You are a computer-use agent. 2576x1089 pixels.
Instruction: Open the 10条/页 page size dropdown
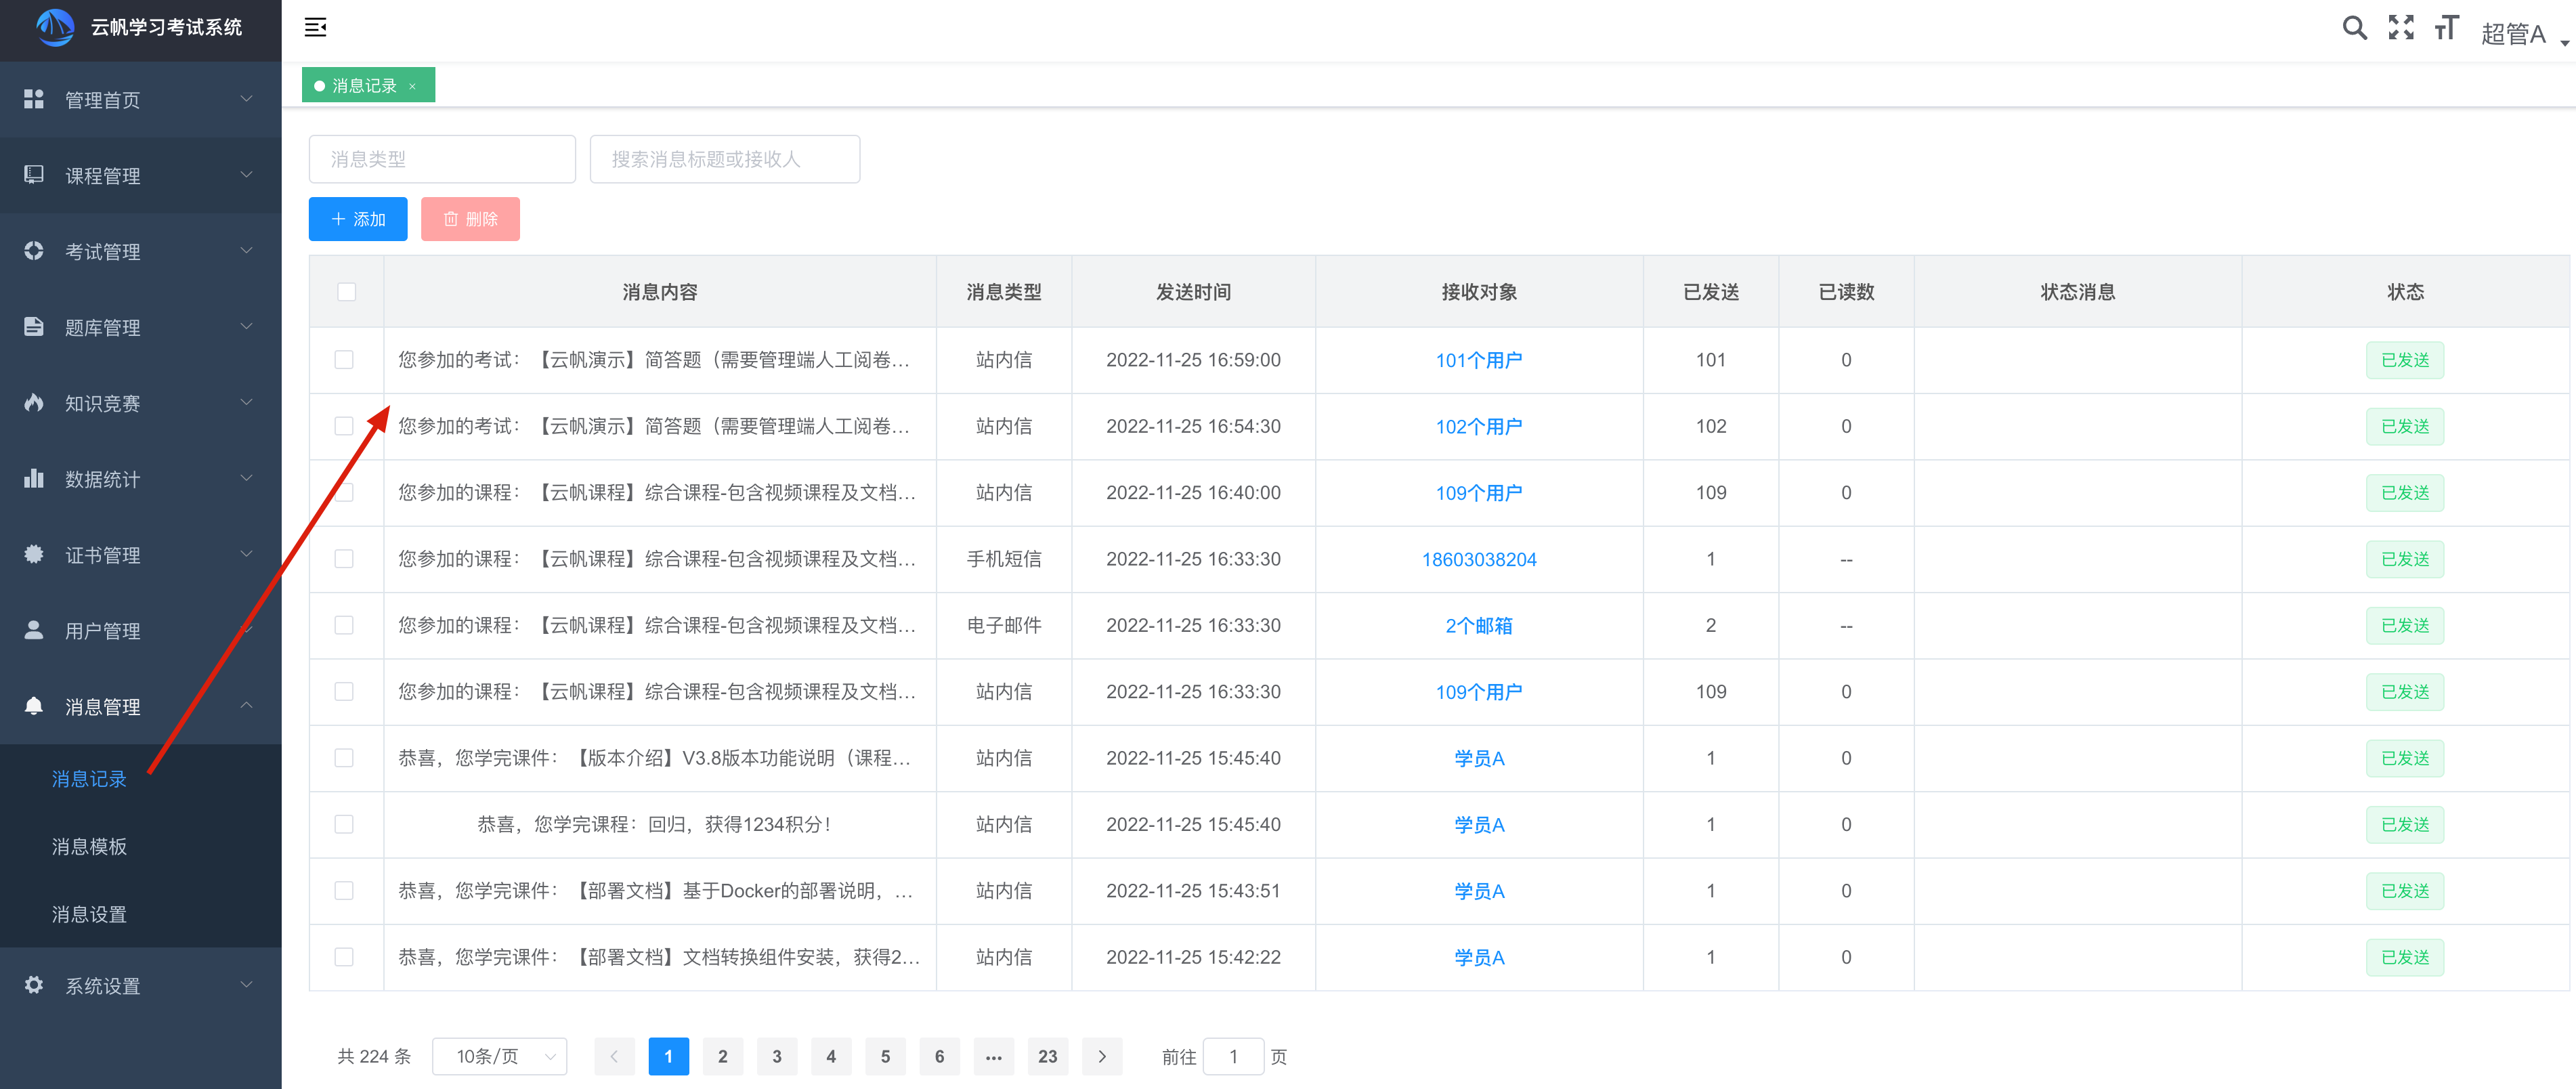(x=499, y=1057)
